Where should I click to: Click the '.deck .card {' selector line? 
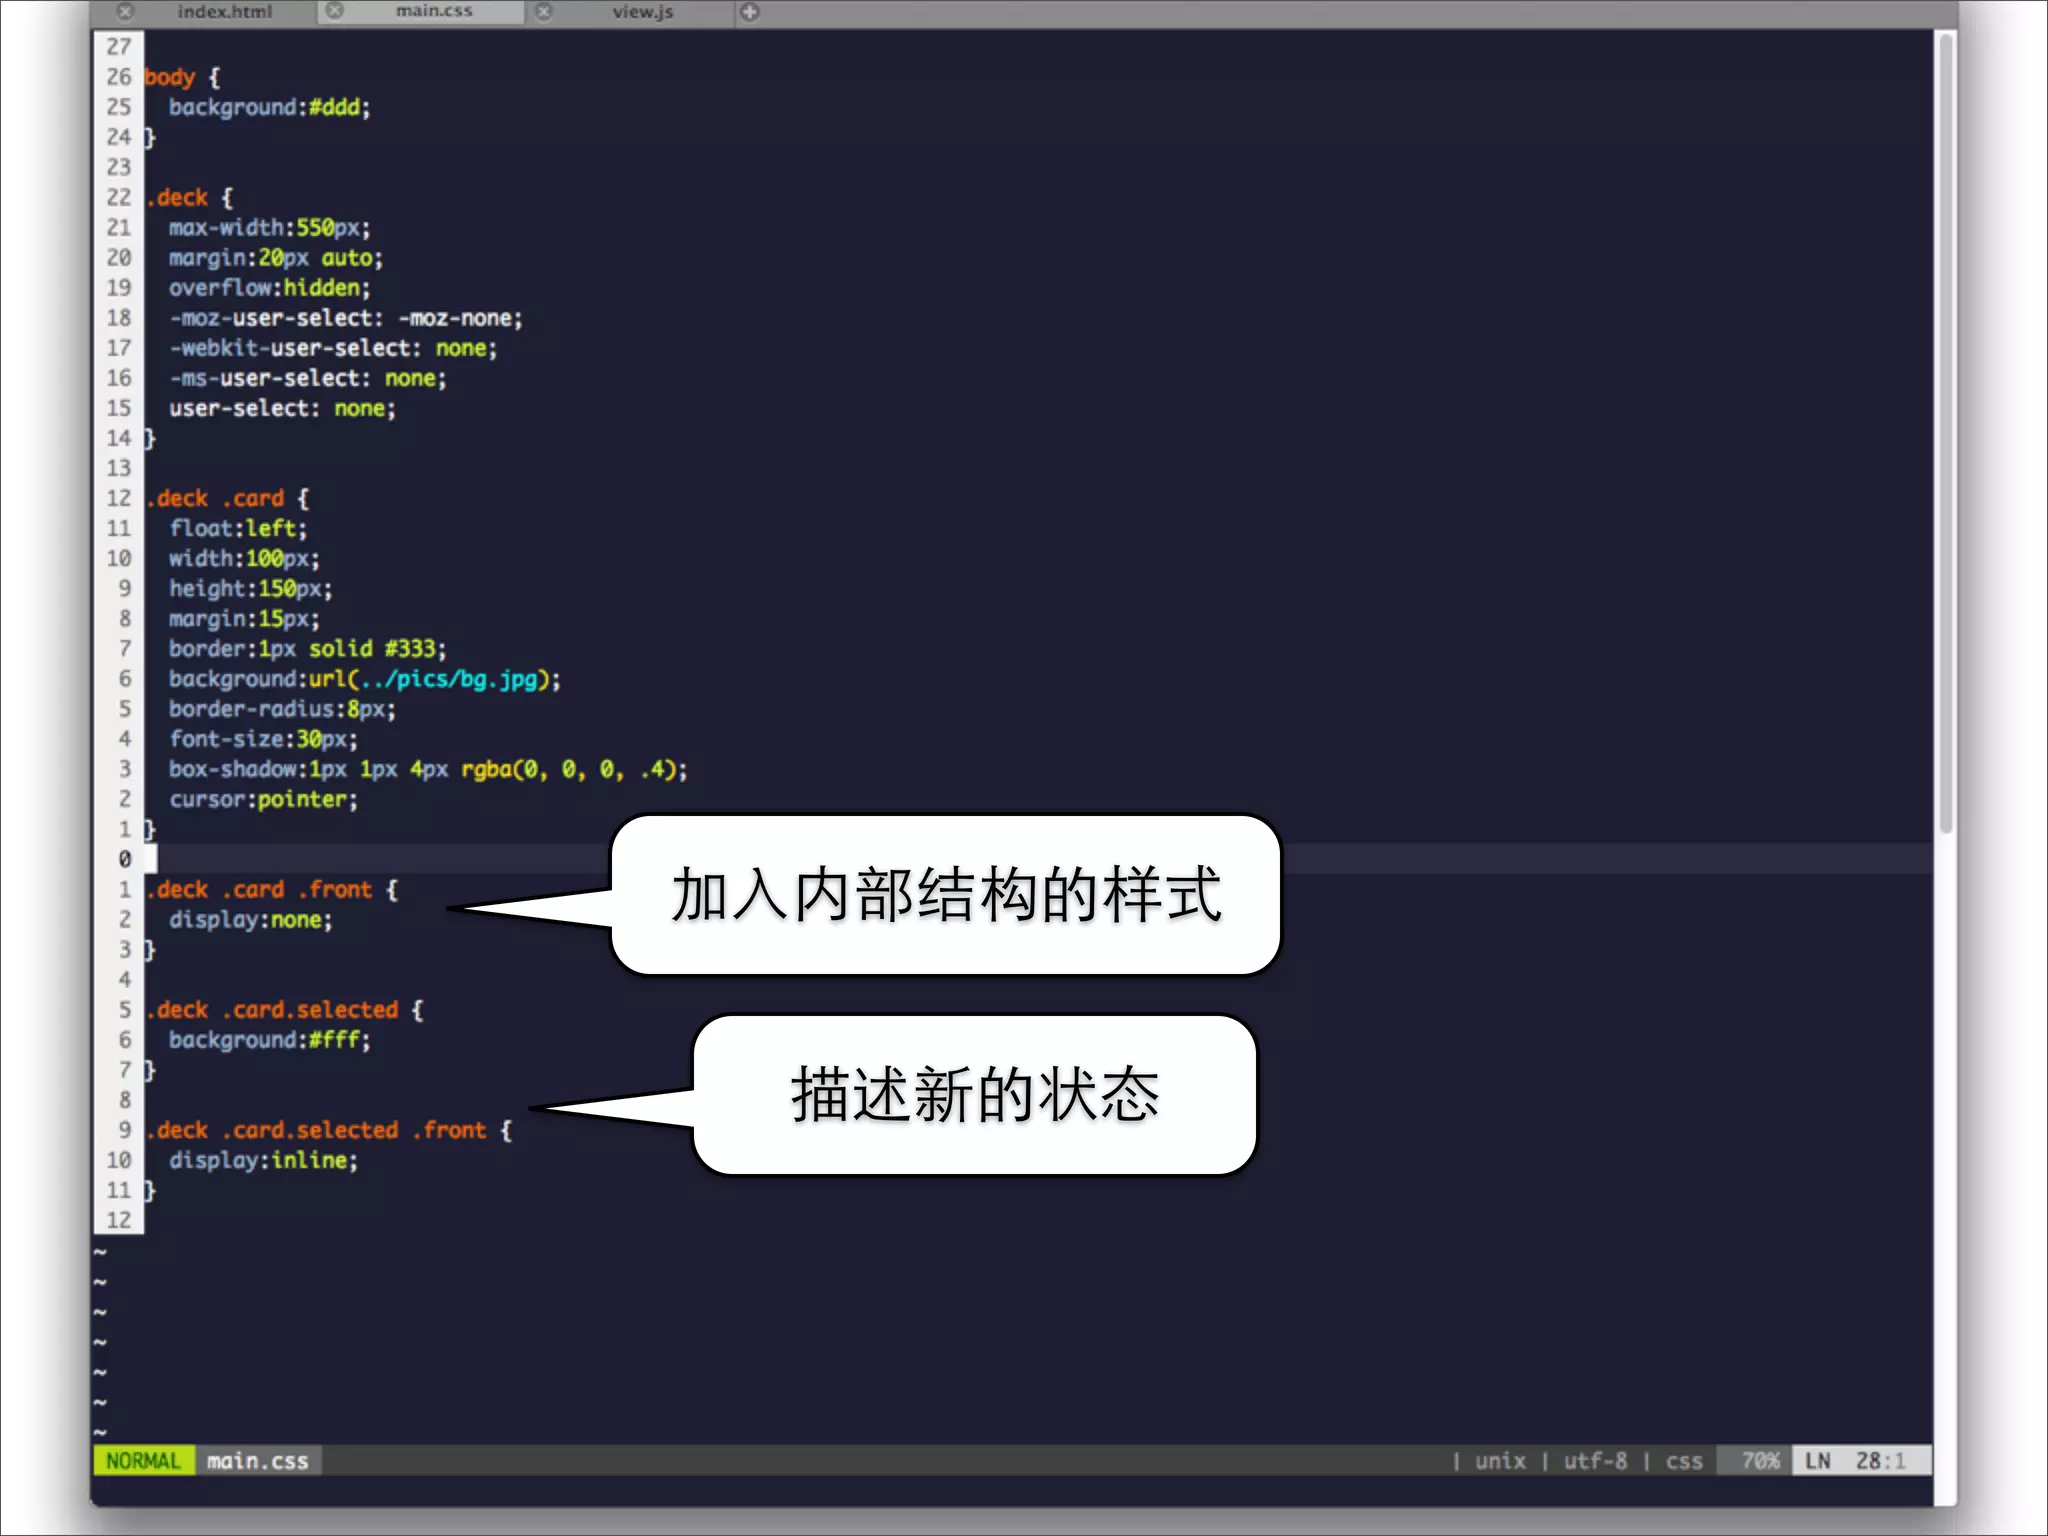[x=228, y=498]
